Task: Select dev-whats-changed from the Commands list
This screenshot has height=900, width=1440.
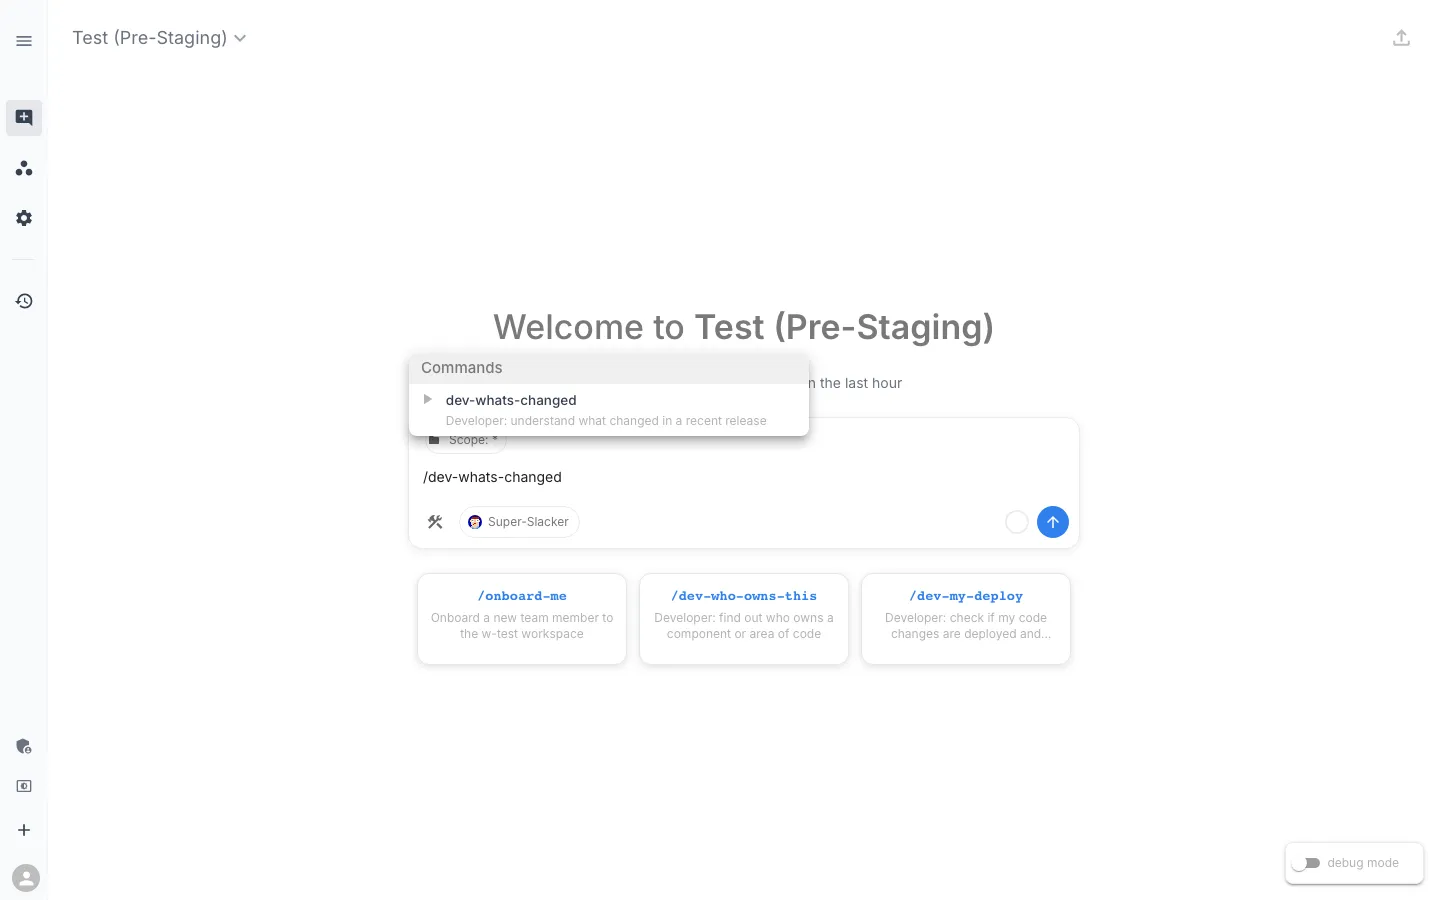Action: click(511, 400)
